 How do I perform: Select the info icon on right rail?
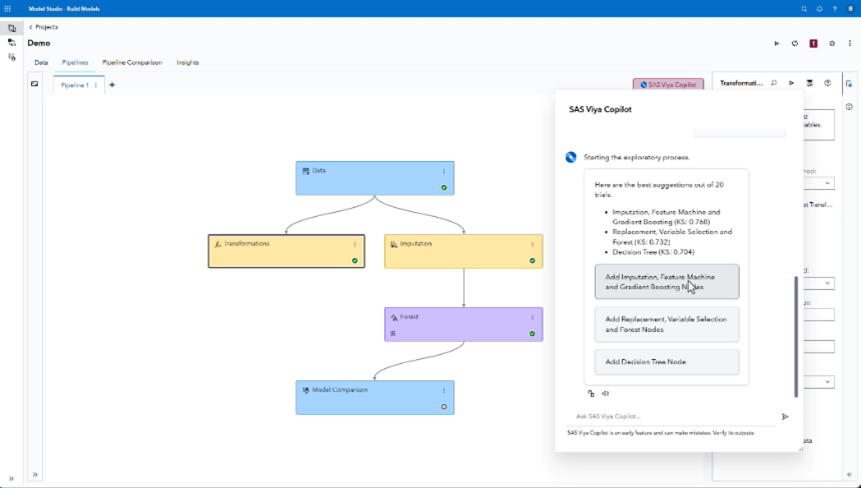[849, 106]
